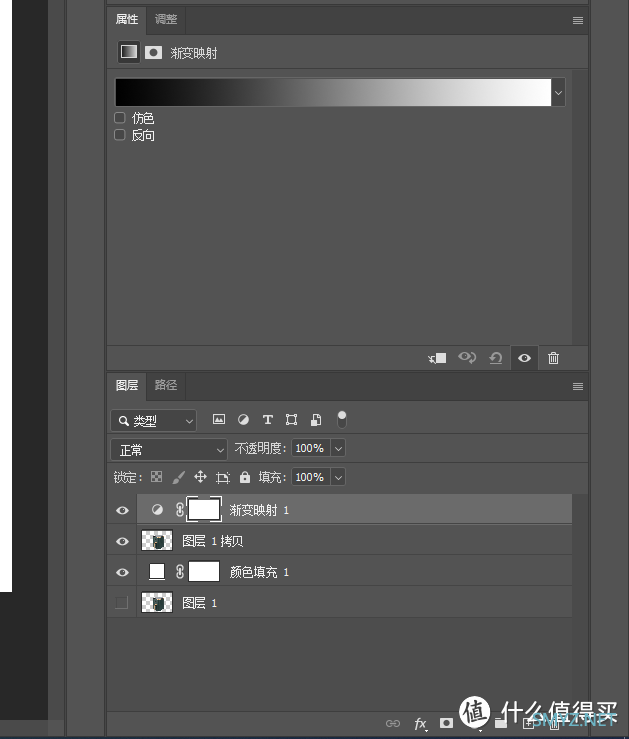
Task: Select the 渐变映射 1 layer mask thumbnail
Action: point(204,509)
